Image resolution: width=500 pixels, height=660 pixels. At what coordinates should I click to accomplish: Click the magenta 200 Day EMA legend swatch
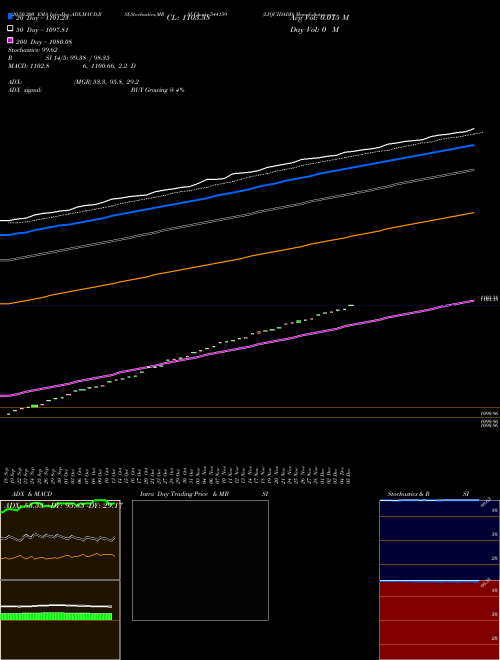[x=11, y=40]
